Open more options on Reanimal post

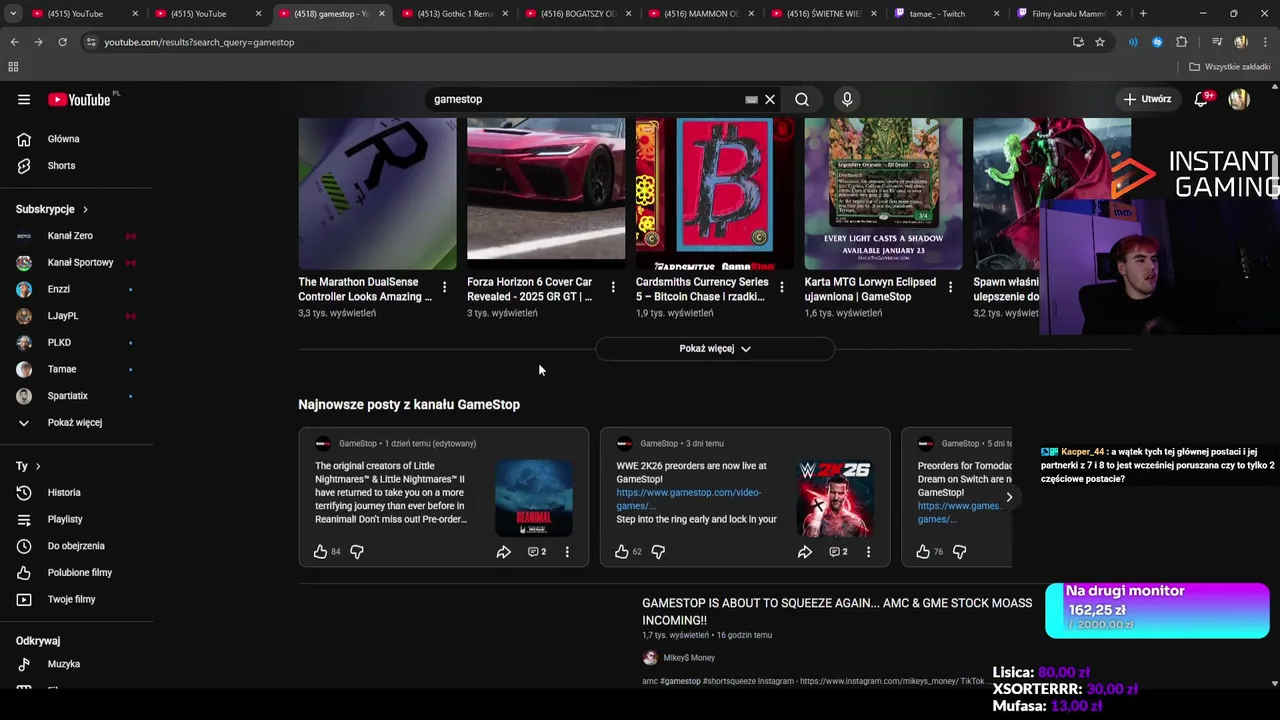click(567, 552)
